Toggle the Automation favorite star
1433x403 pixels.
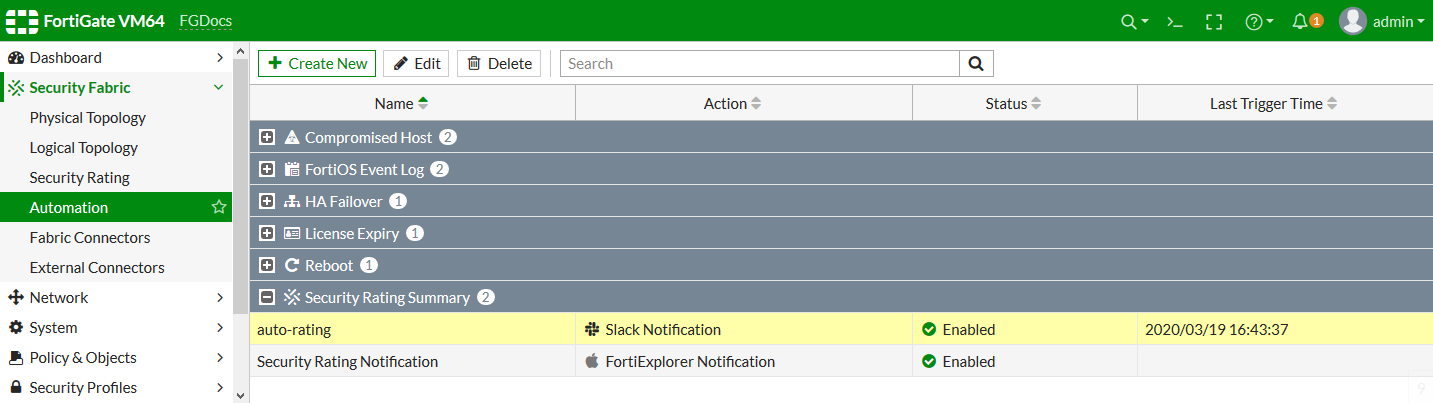(219, 208)
